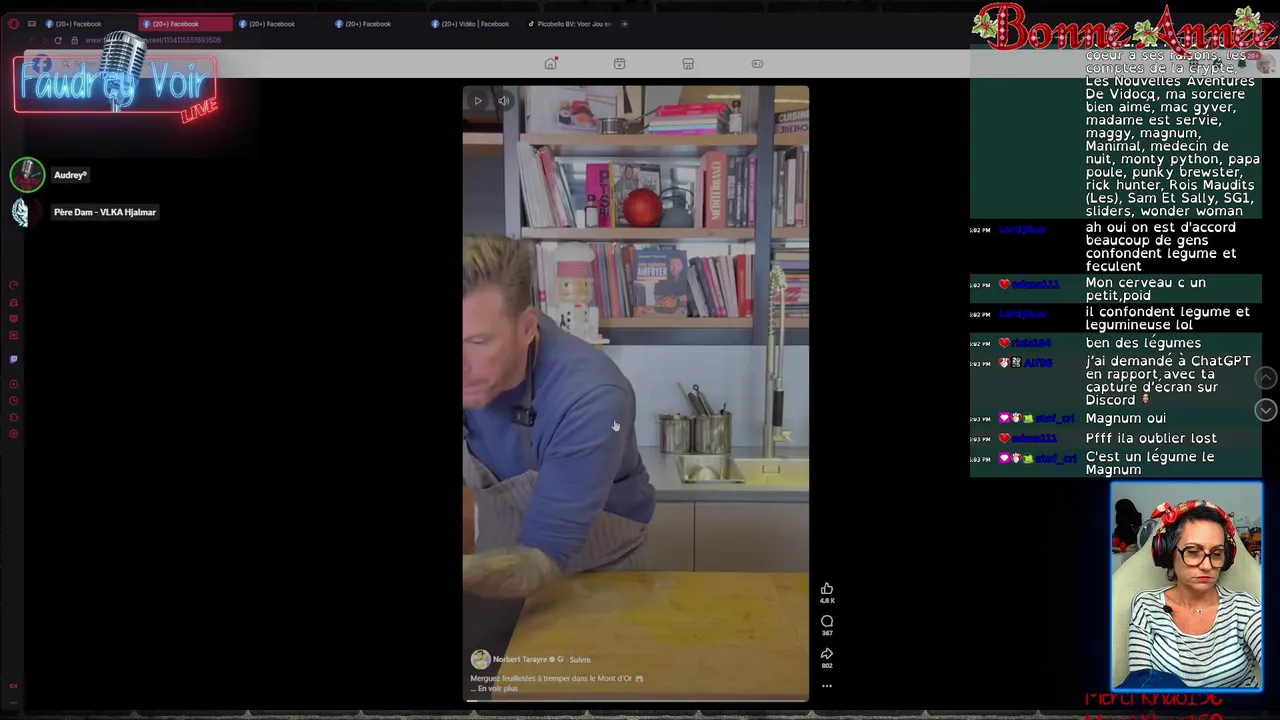The image size is (1280, 720).
Task: Switch to the Vidéo | Facebook tab
Action: pos(472,24)
